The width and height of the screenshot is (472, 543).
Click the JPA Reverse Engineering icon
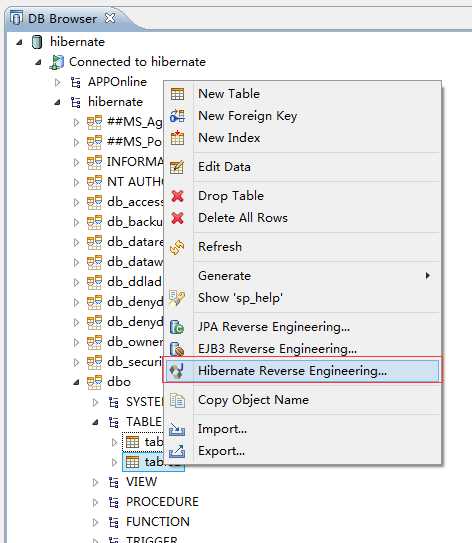[177, 327]
